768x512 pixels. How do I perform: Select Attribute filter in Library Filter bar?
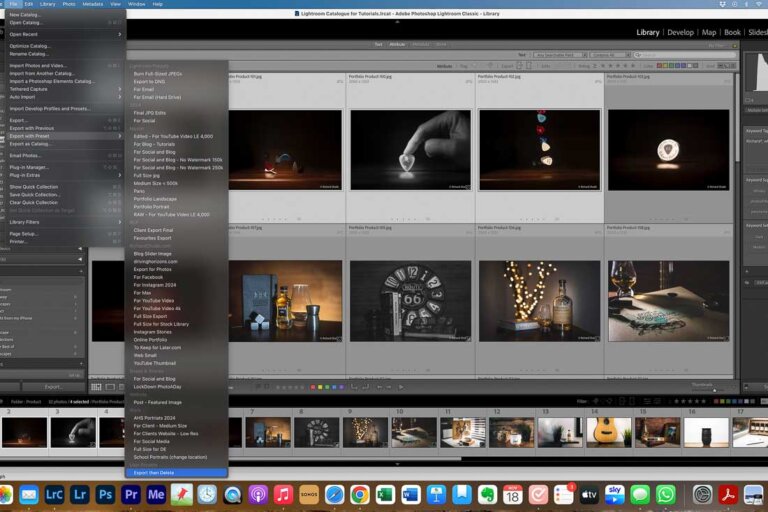point(397,45)
